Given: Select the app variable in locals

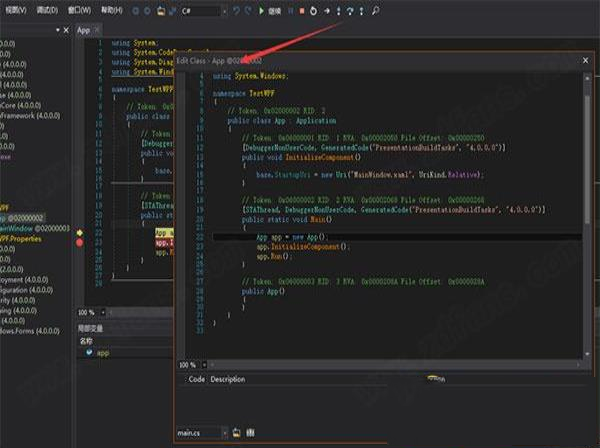Looking at the screenshot, I should [103, 353].
